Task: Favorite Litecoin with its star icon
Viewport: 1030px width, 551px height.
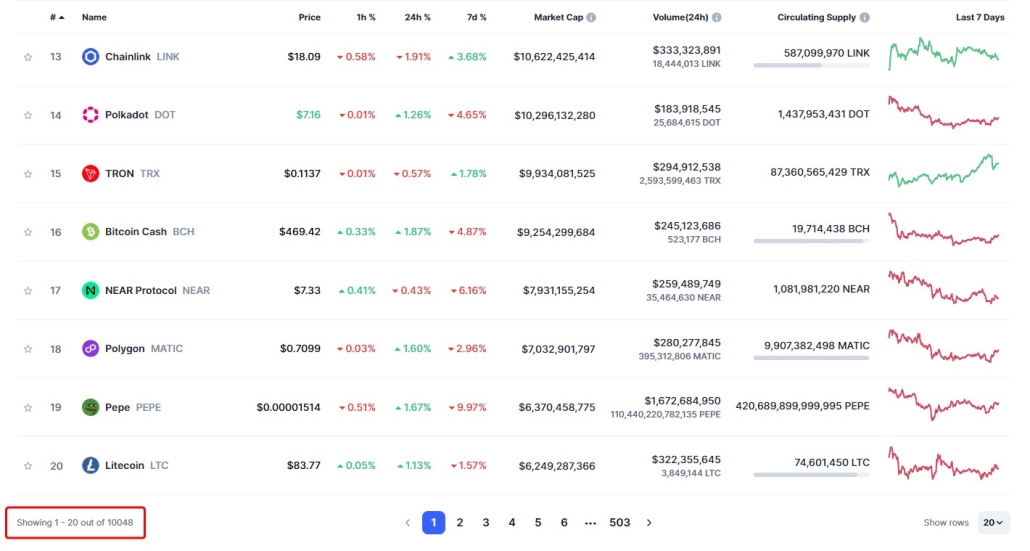Action: (28, 466)
